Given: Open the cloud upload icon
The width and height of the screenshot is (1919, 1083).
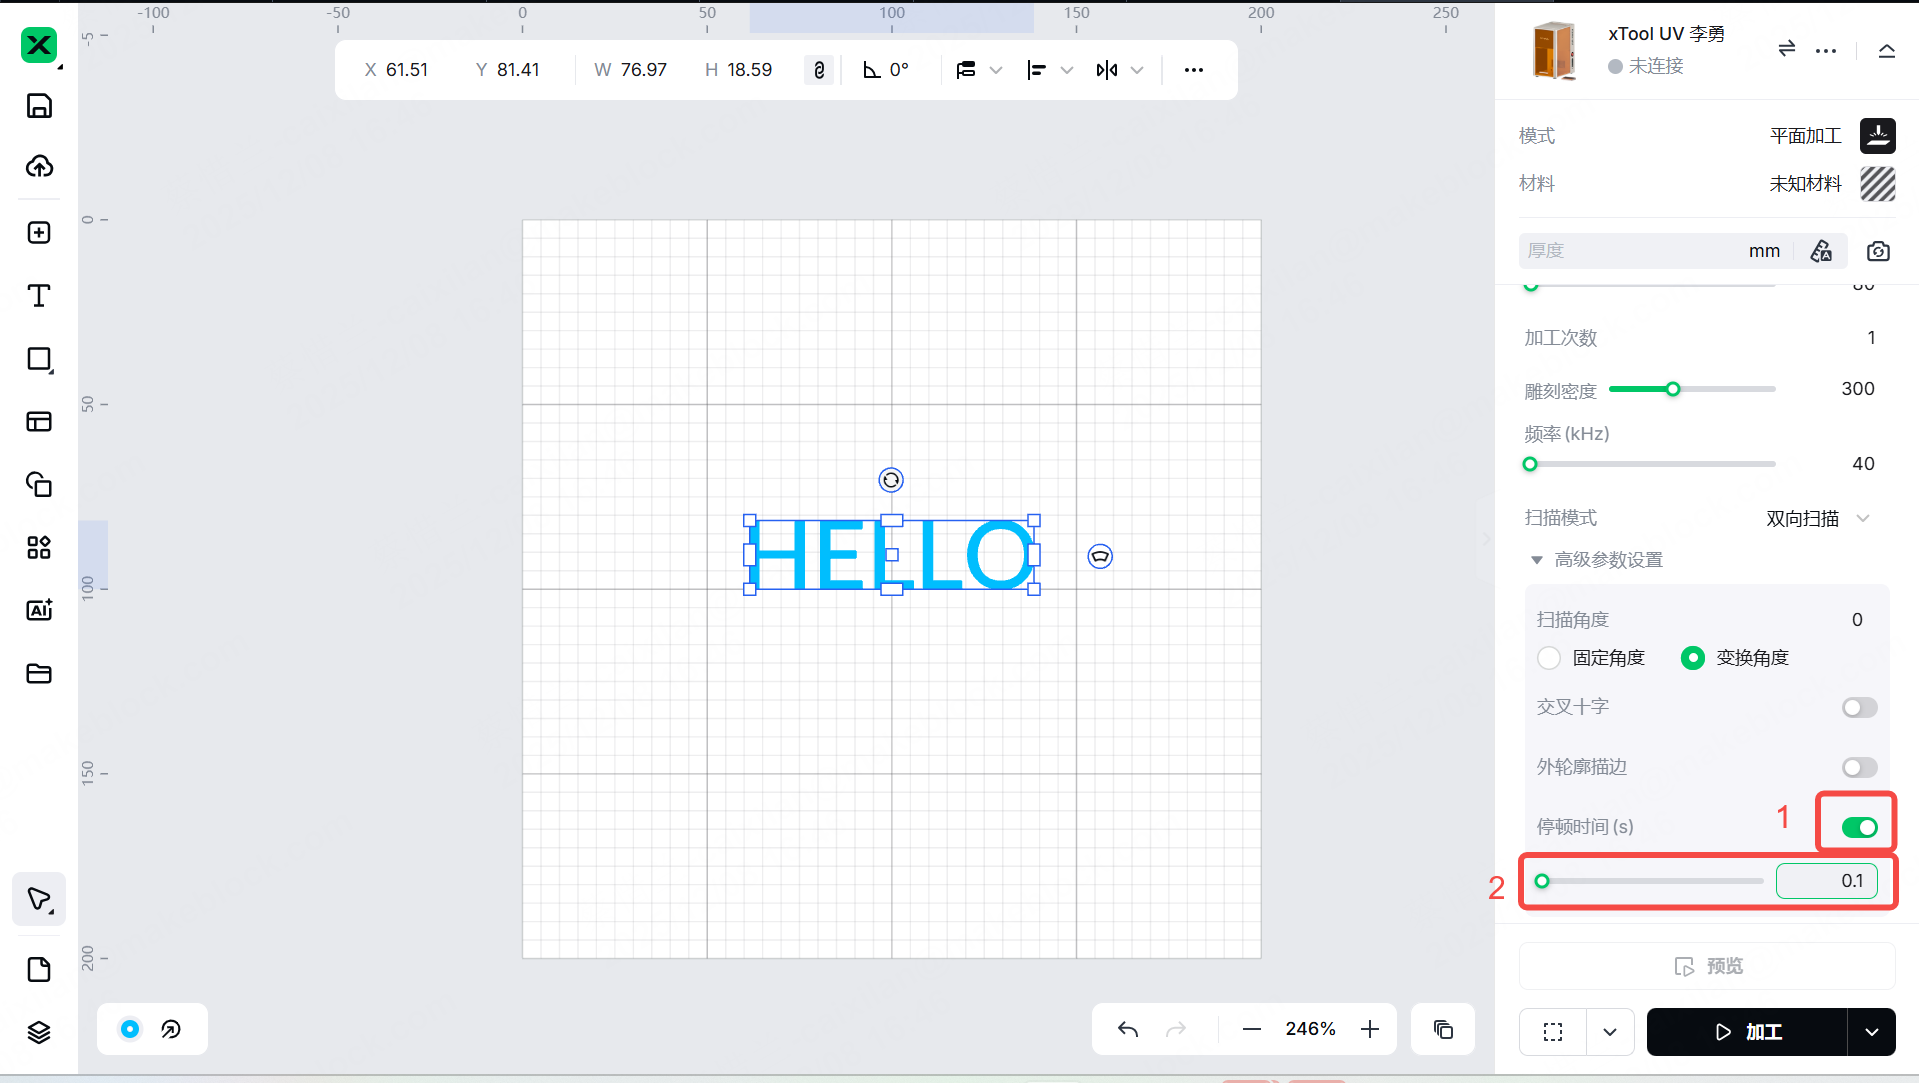Looking at the screenshot, I should click(x=39, y=166).
